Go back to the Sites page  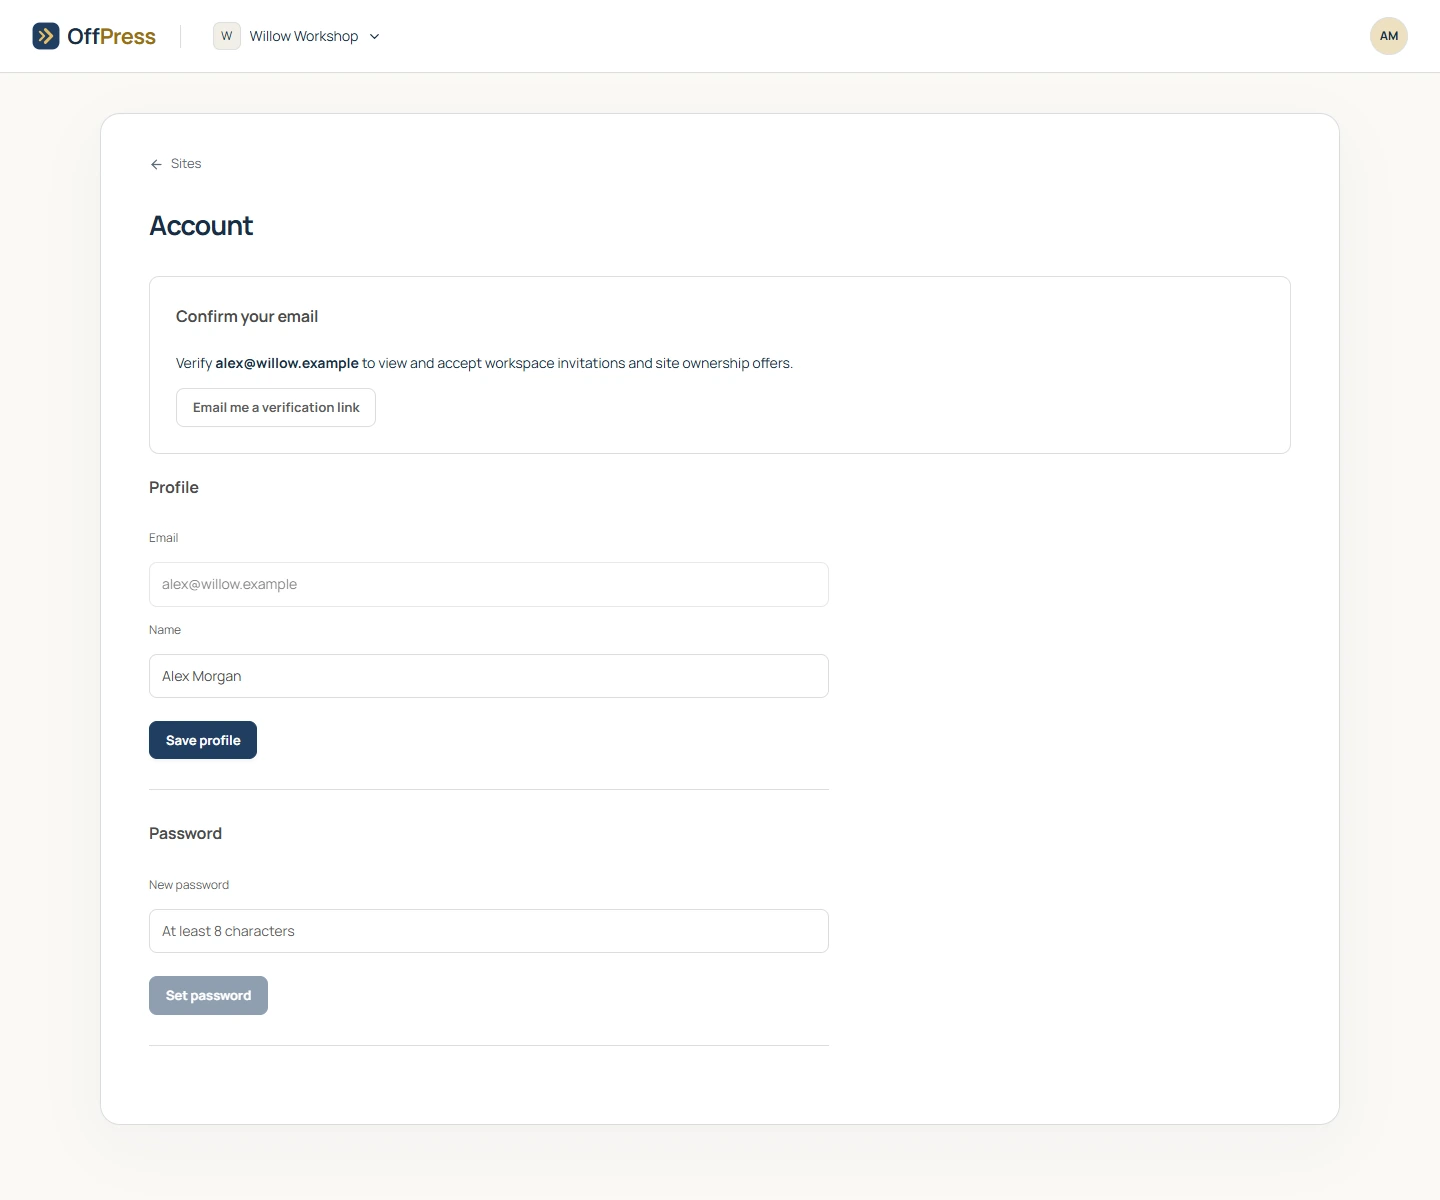tap(176, 164)
